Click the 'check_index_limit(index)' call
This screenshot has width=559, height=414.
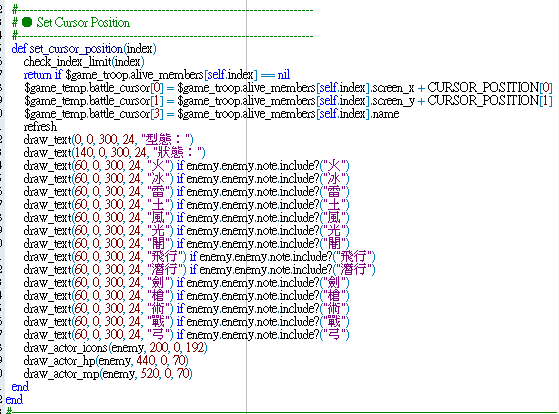(x=84, y=62)
